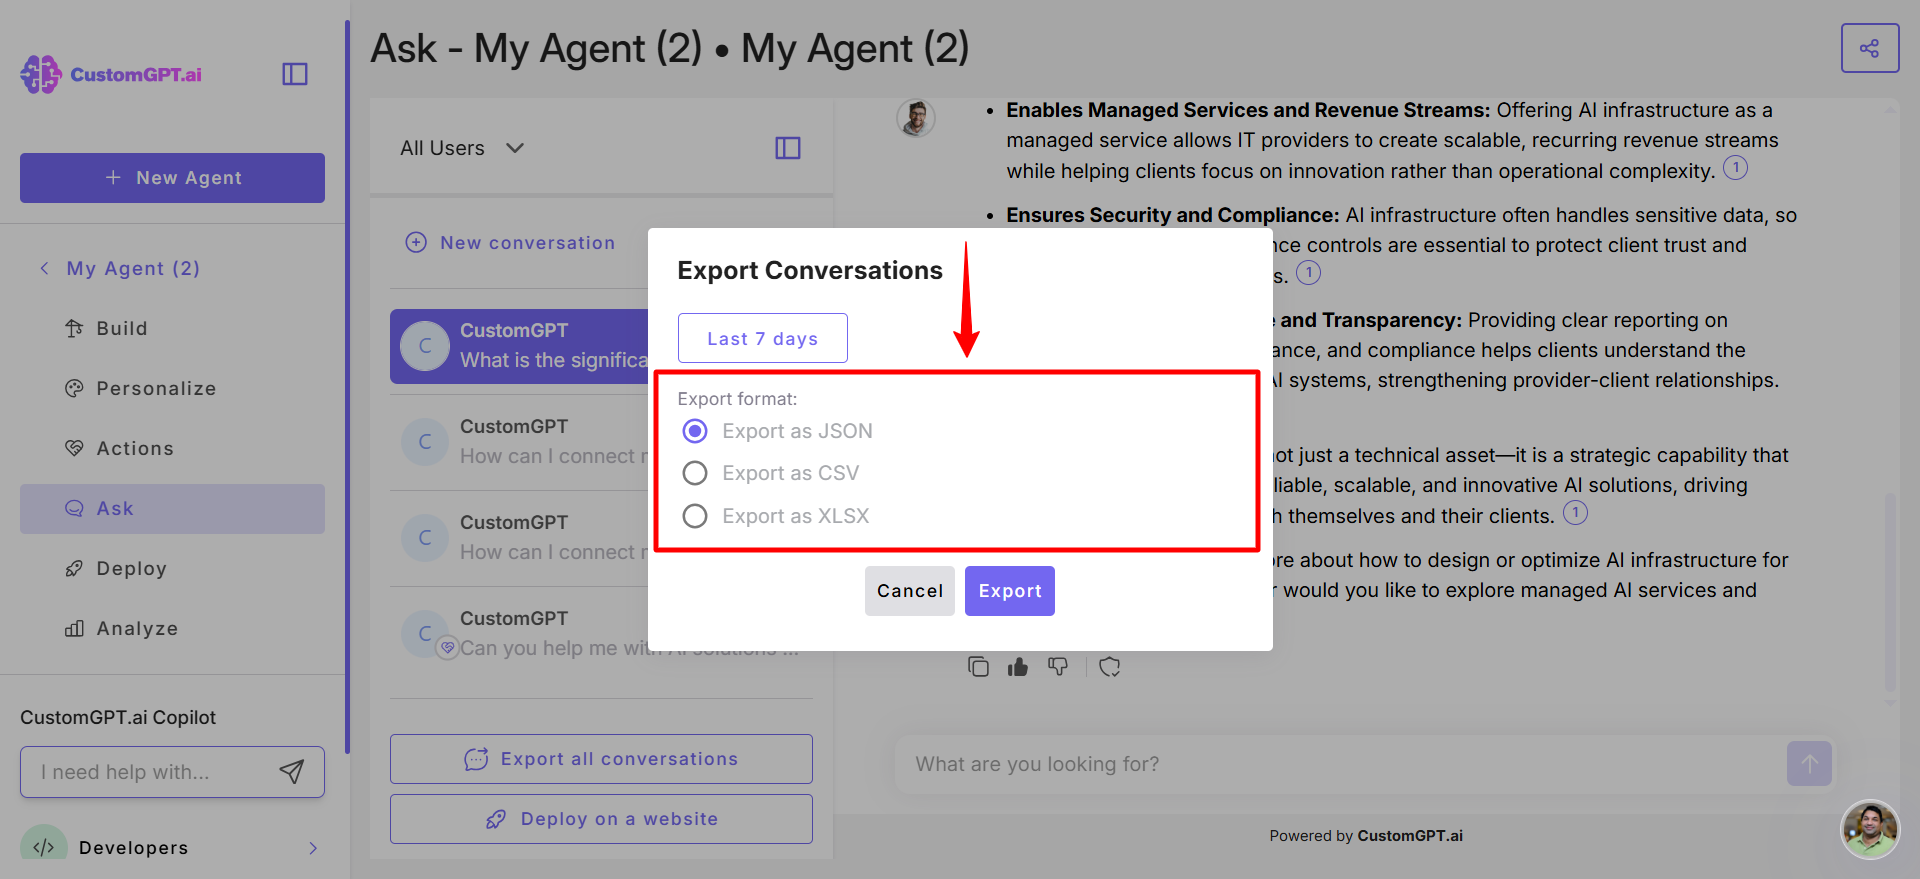The width and height of the screenshot is (1920, 879).
Task: Open the Last 7 days range selector
Action: tap(763, 338)
